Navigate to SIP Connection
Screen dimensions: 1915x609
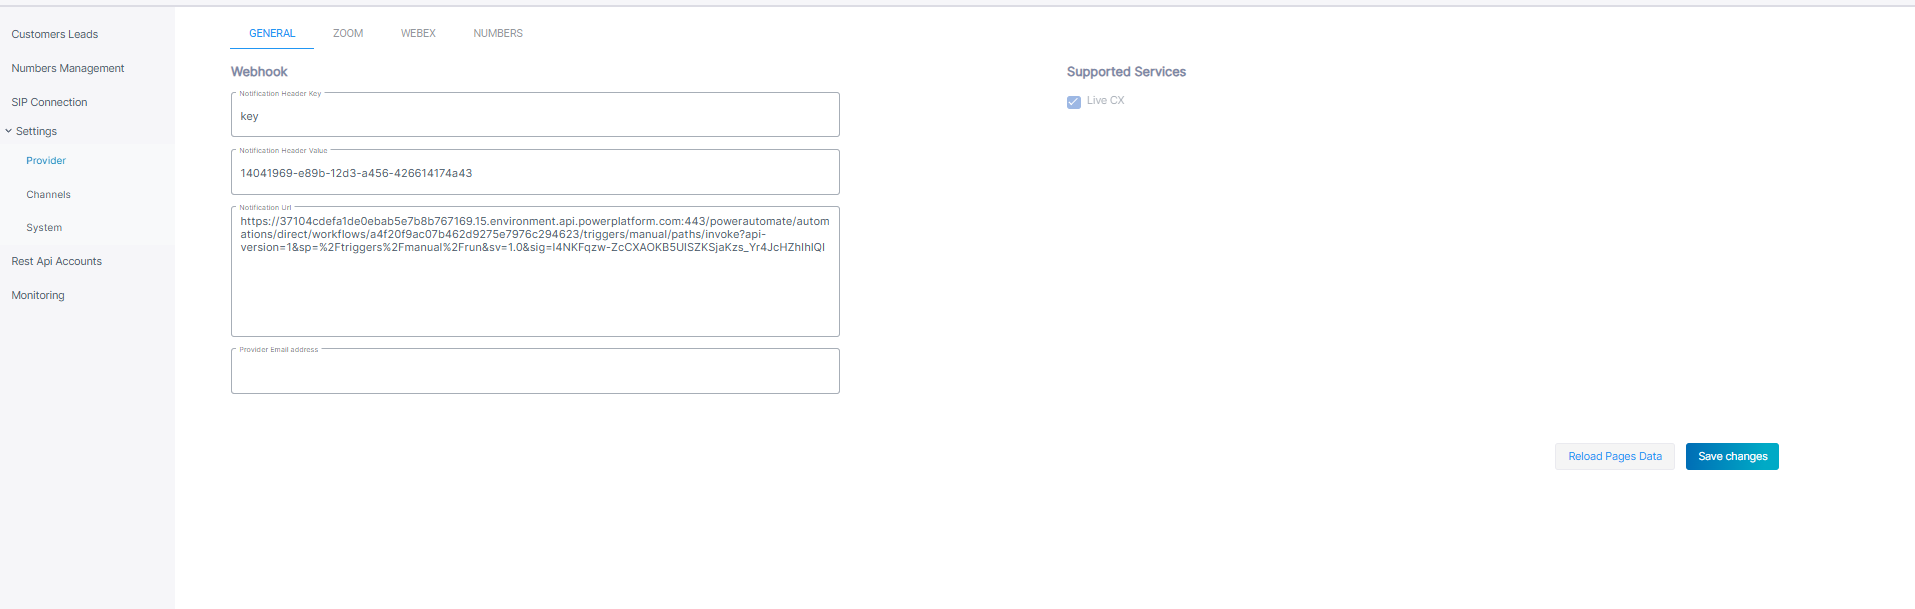(x=49, y=102)
